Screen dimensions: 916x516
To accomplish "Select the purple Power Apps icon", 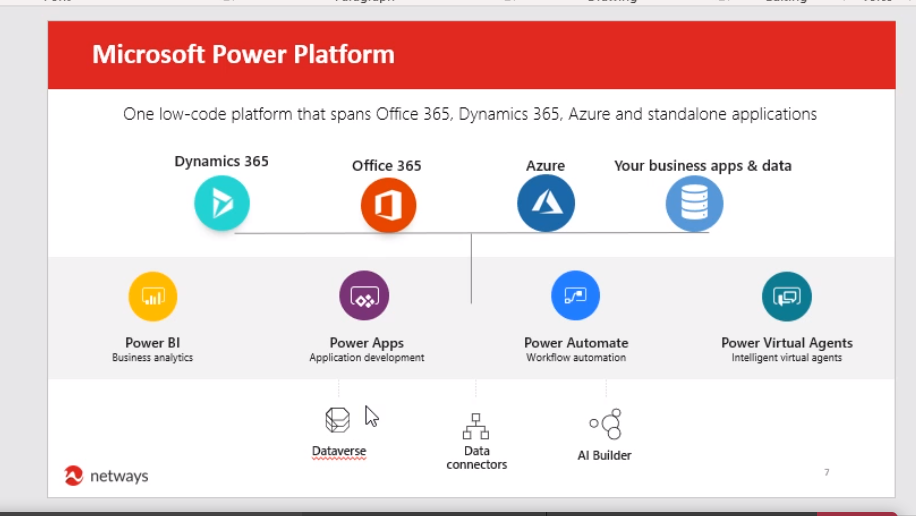I will (364, 296).
